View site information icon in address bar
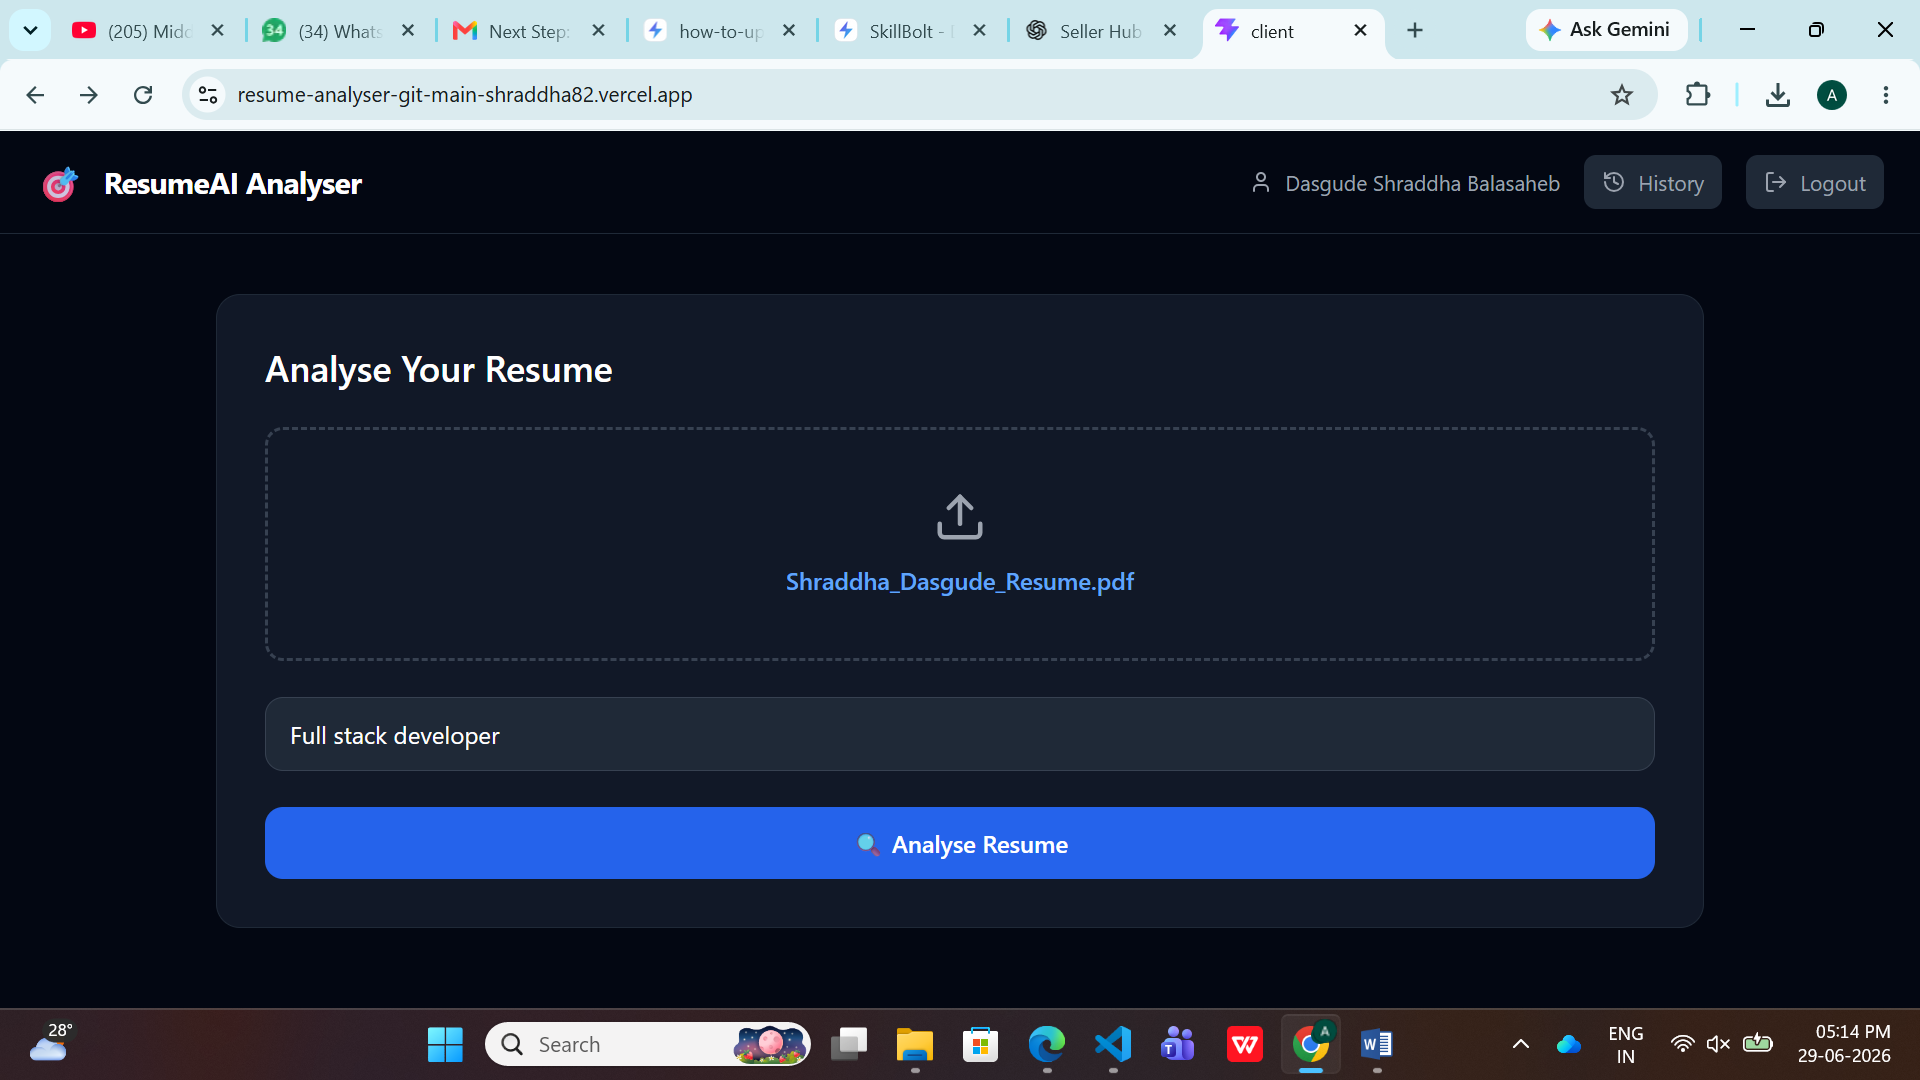The height and width of the screenshot is (1080, 1920). click(x=208, y=95)
